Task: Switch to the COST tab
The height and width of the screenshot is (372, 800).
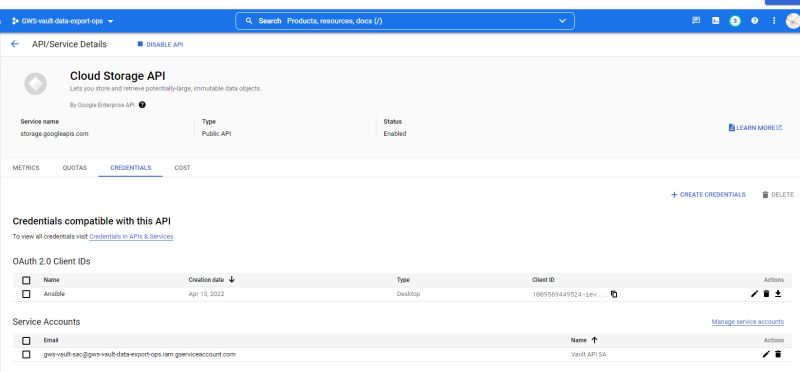Action: 182,168
